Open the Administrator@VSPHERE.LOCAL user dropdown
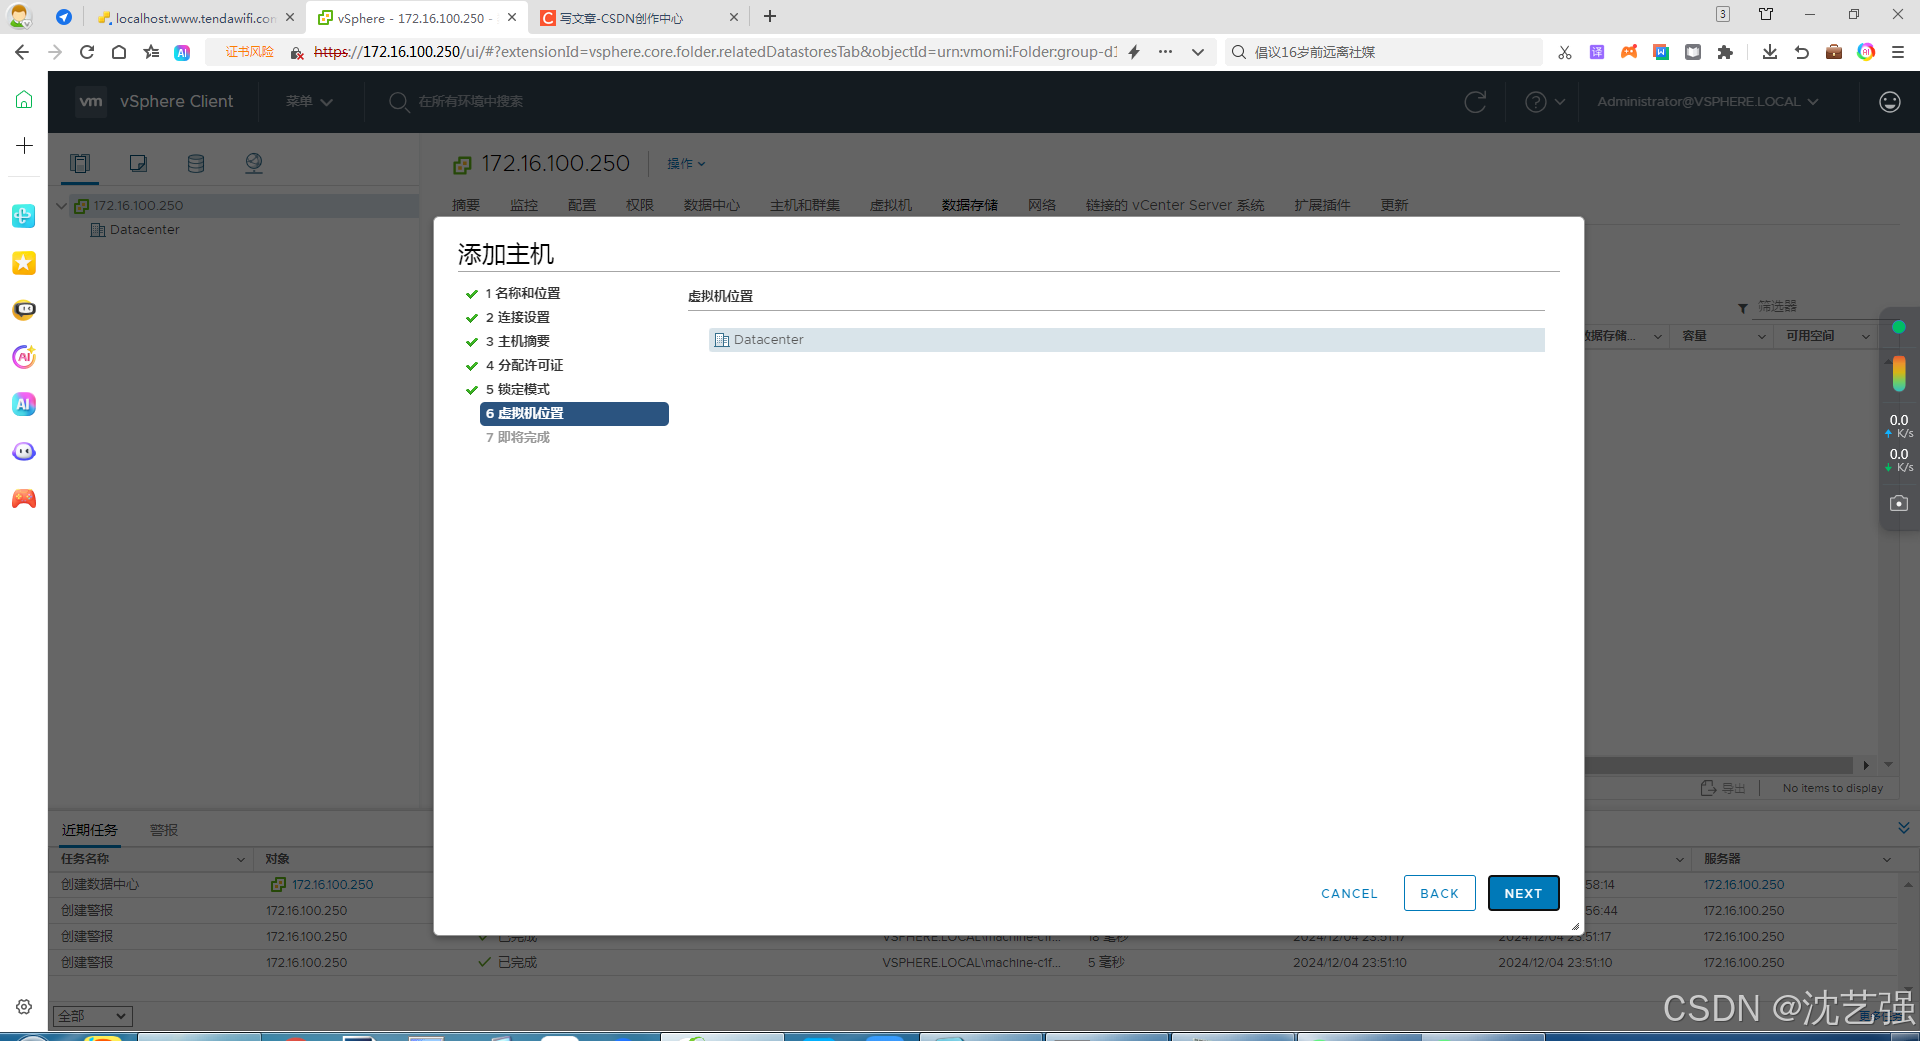Screen dimensions: 1920x1041 (x=1707, y=101)
